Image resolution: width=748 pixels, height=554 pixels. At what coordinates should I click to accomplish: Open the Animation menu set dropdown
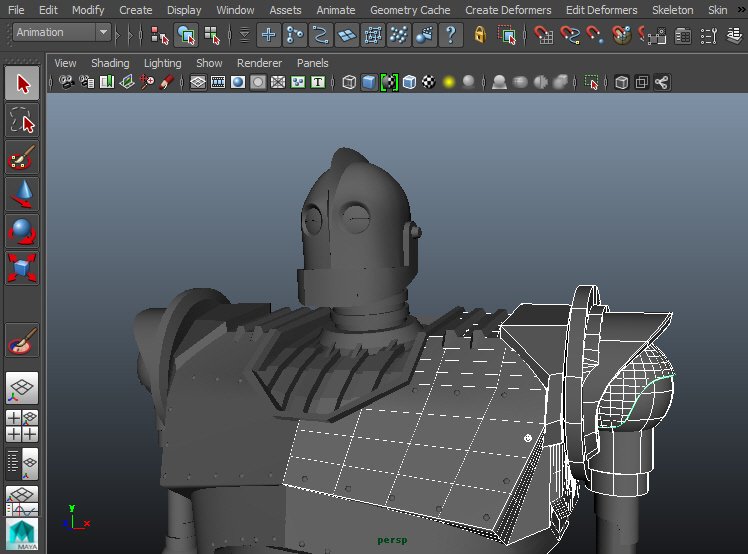[x=62, y=32]
